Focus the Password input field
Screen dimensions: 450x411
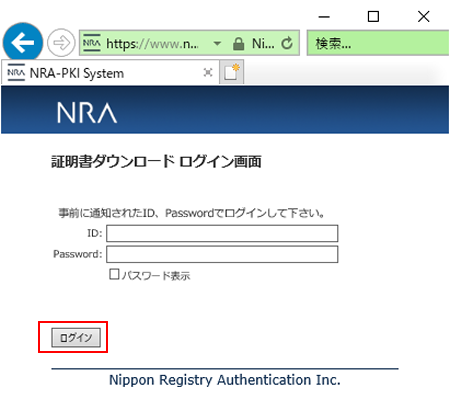coord(222,254)
